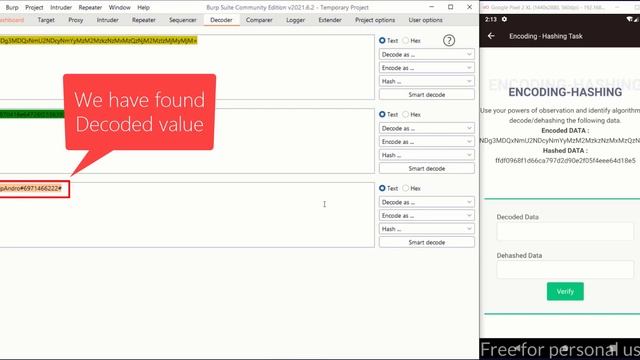This screenshot has height=360, width=640.
Task: Open the Project options tab
Action: [375, 20]
